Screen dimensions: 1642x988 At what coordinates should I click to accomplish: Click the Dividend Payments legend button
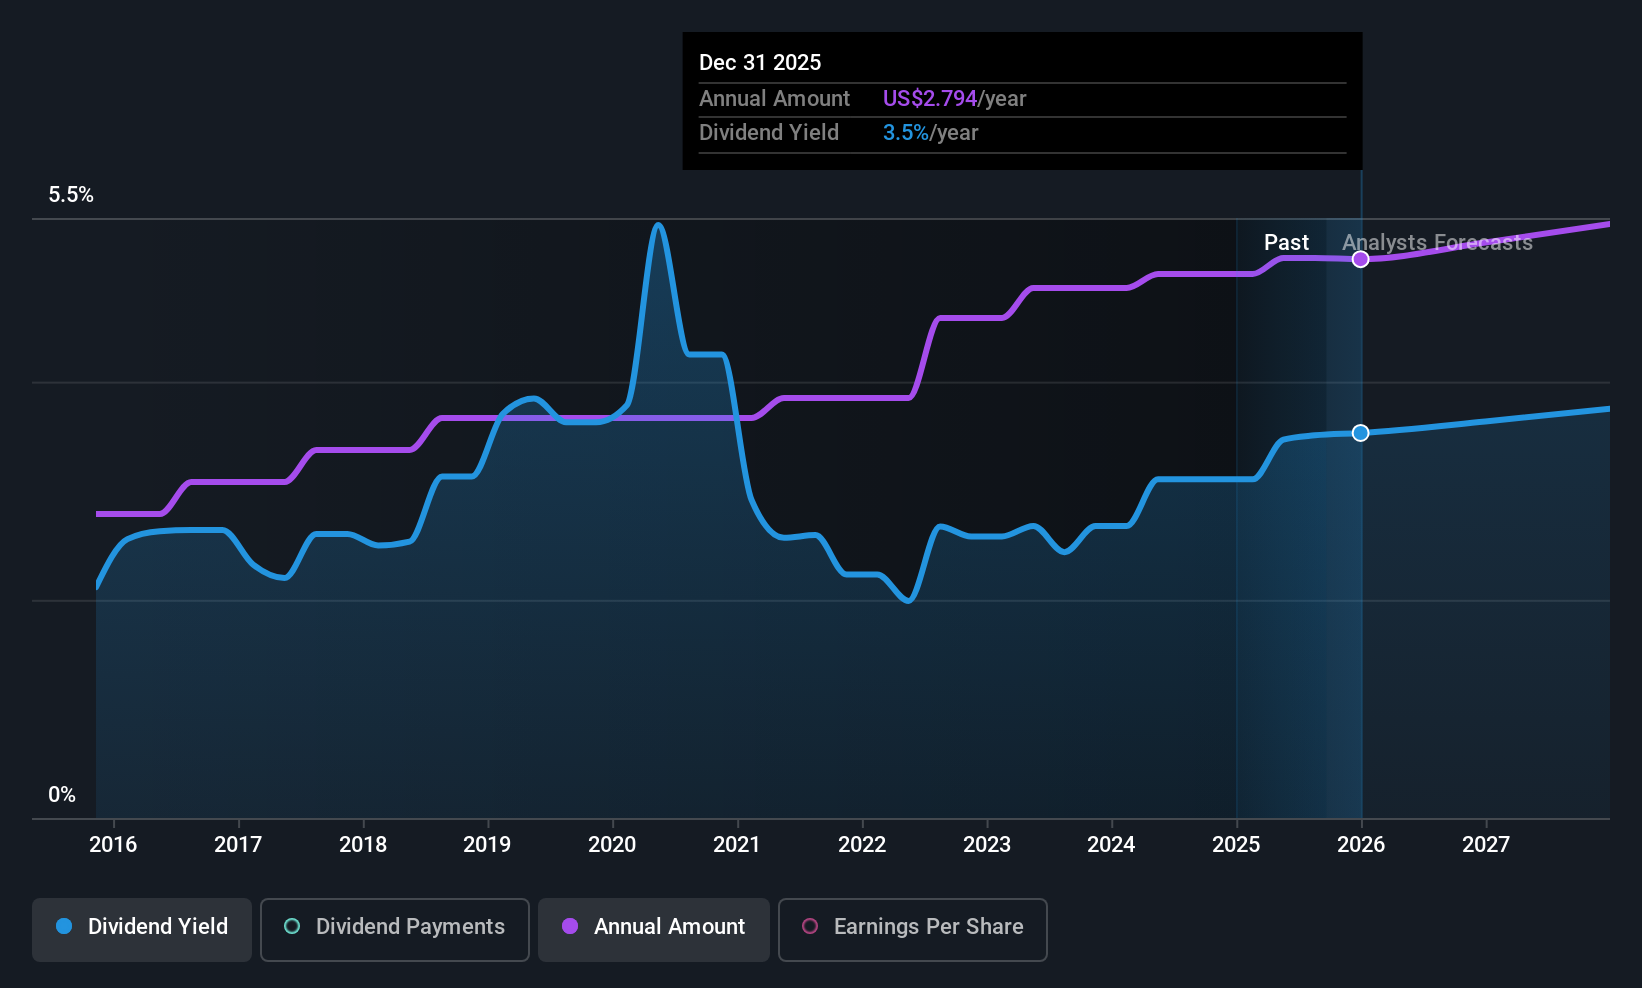pyautogui.click(x=394, y=928)
